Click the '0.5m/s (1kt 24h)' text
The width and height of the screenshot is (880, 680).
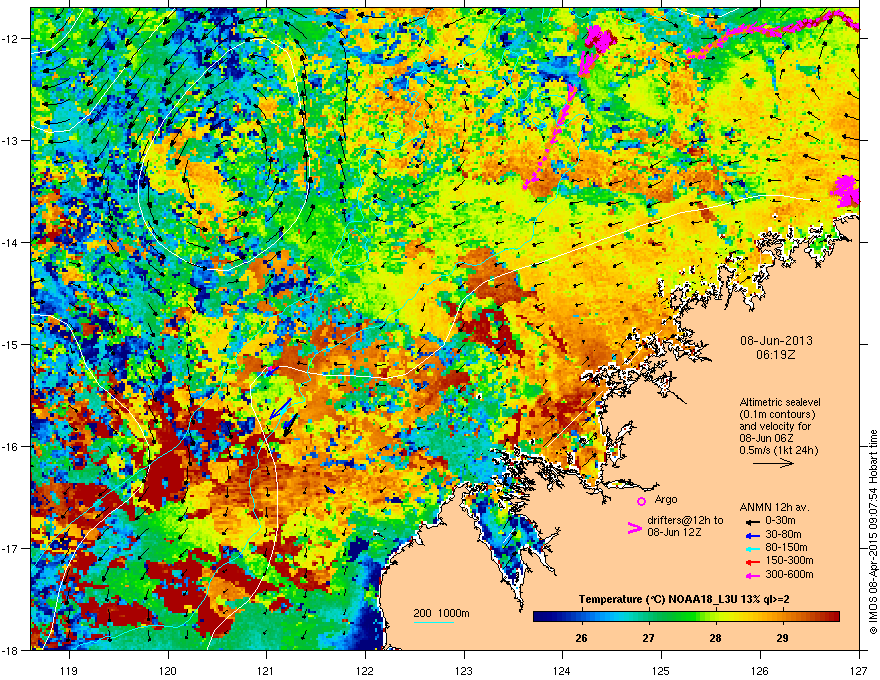(778, 450)
